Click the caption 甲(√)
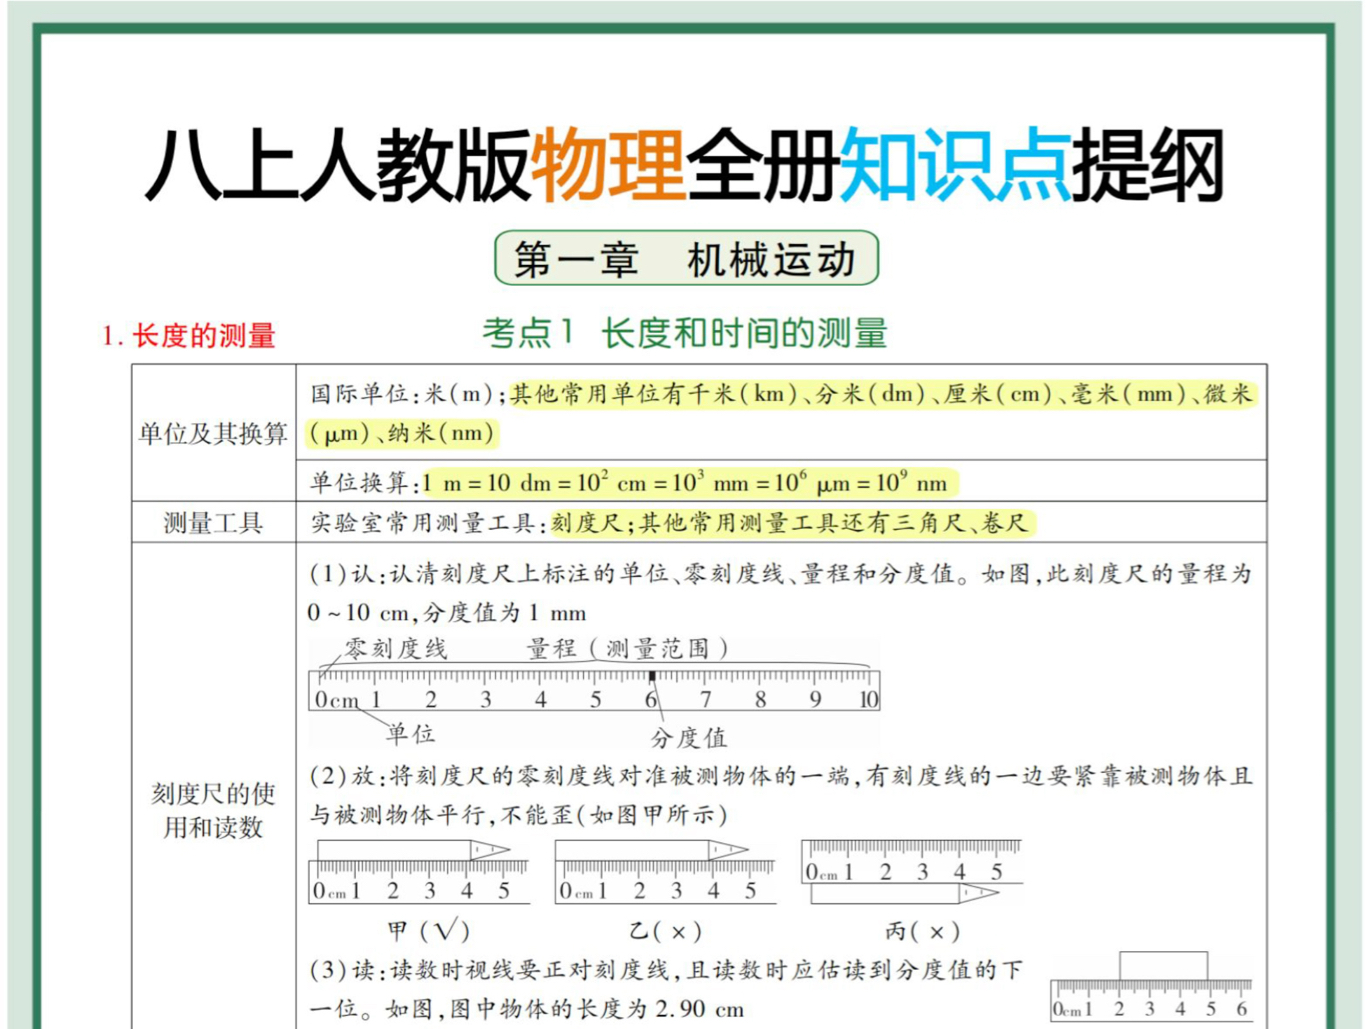This screenshot has width=1371, height=1029. pos(428,931)
